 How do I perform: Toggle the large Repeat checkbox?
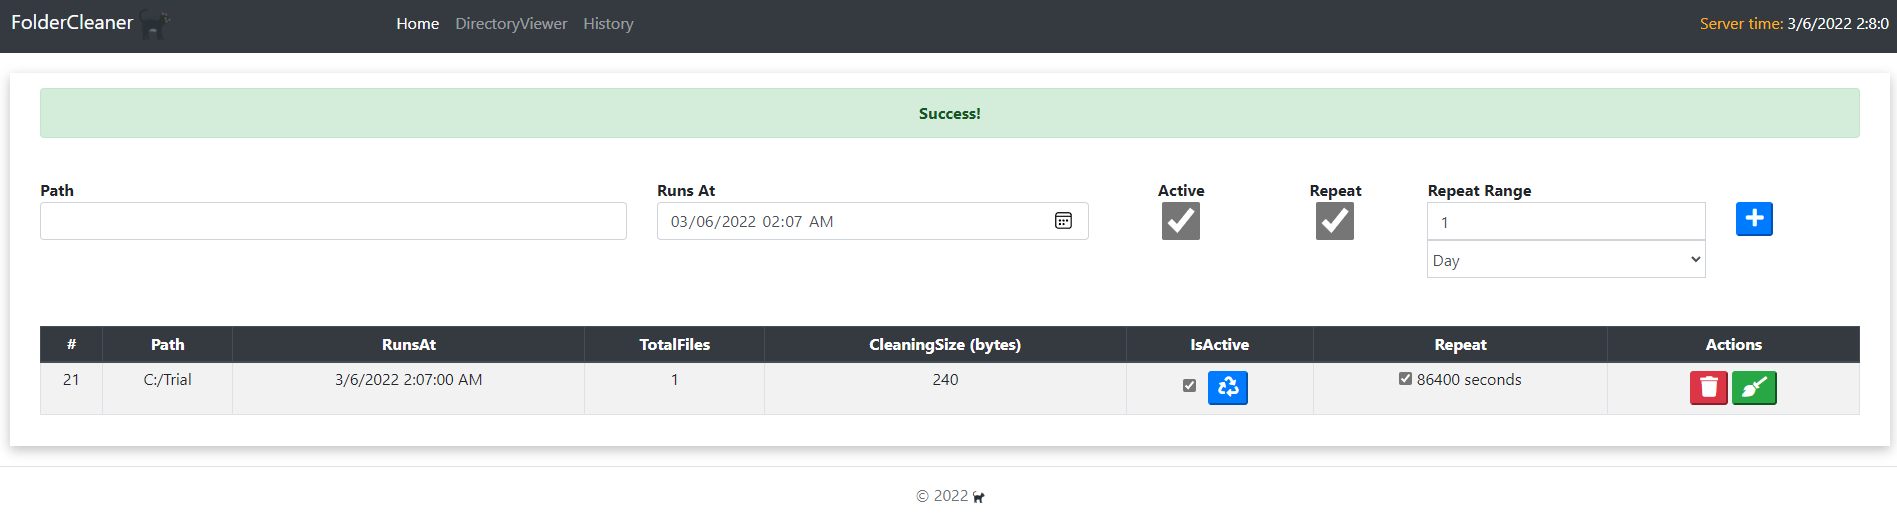point(1335,221)
